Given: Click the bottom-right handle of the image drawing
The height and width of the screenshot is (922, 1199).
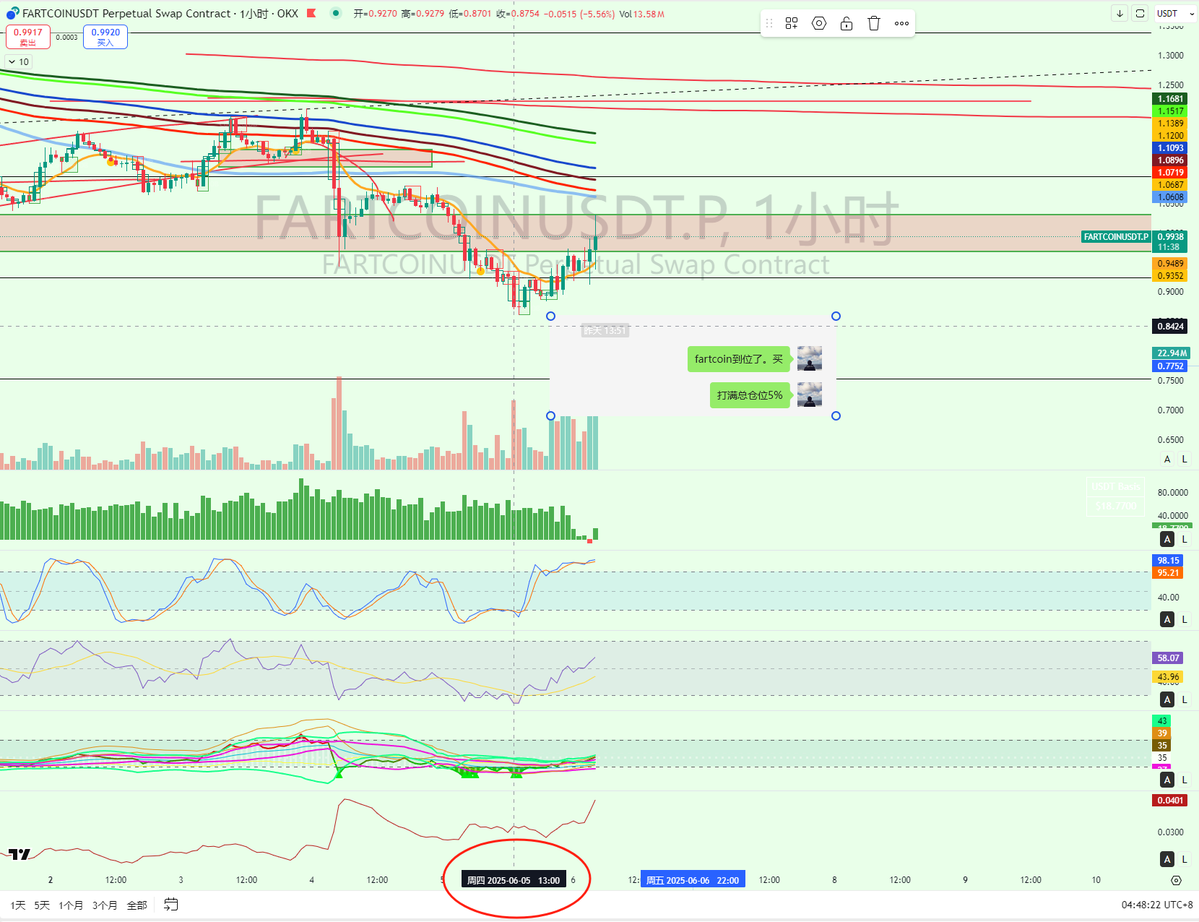Looking at the screenshot, I should click(836, 416).
